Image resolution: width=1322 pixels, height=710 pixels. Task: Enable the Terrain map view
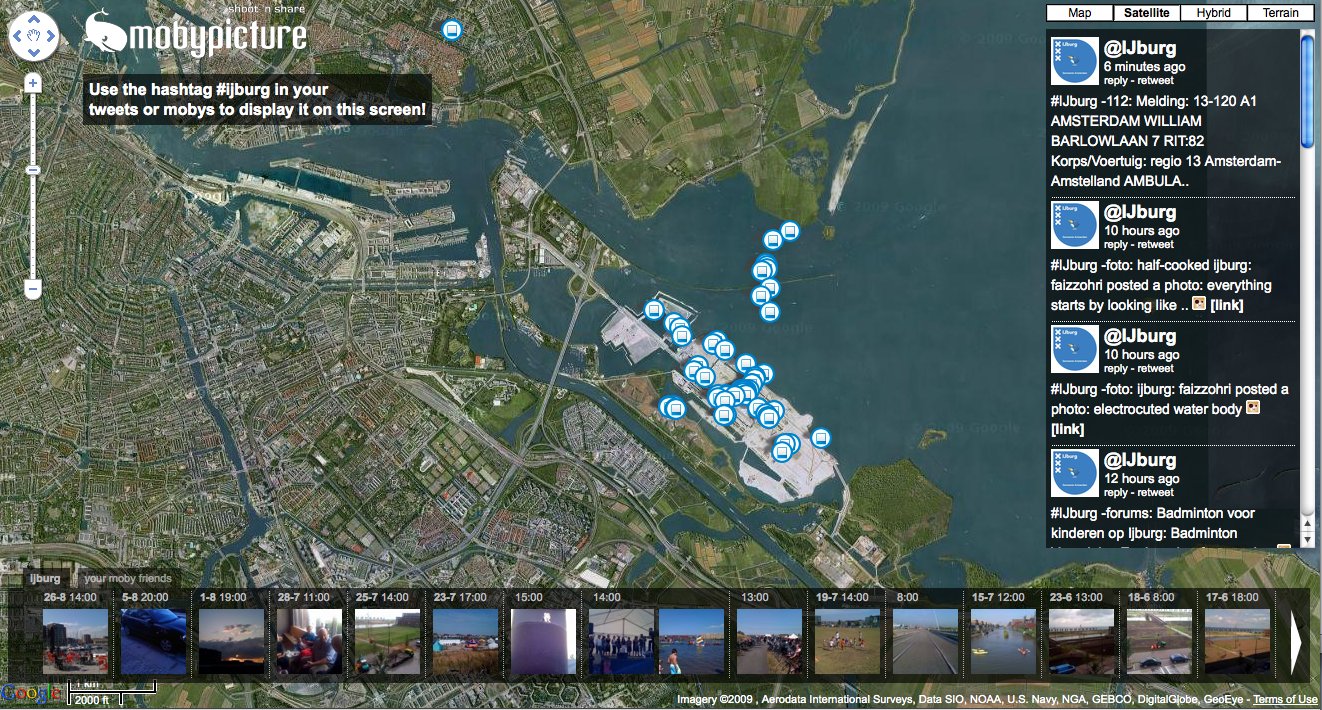pos(1280,13)
